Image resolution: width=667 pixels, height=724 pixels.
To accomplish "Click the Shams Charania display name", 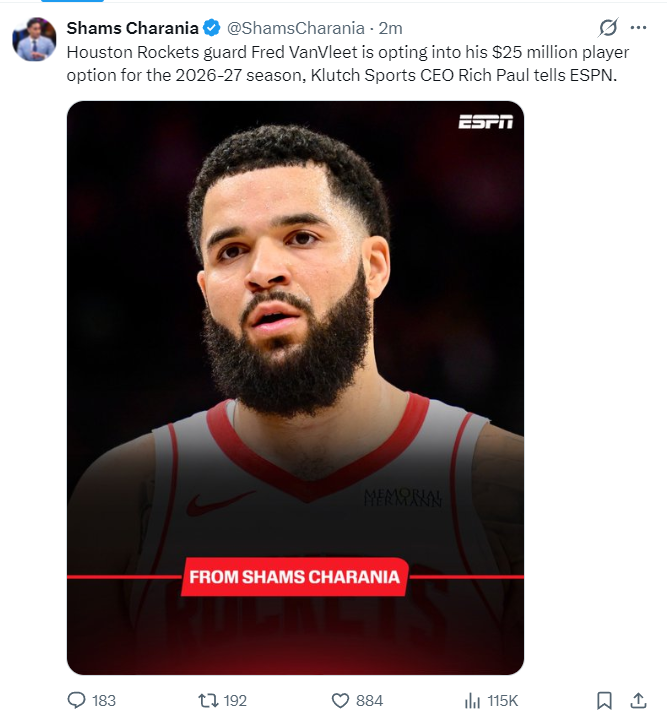I will [x=132, y=28].
